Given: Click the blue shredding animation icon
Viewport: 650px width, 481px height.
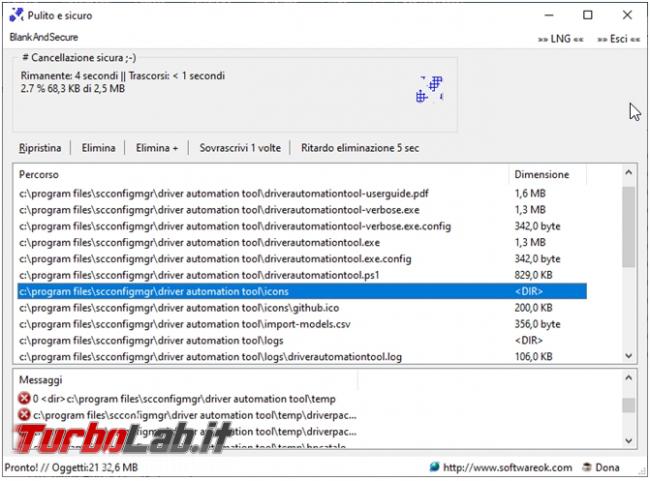Looking at the screenshot, I should (429, 89).
